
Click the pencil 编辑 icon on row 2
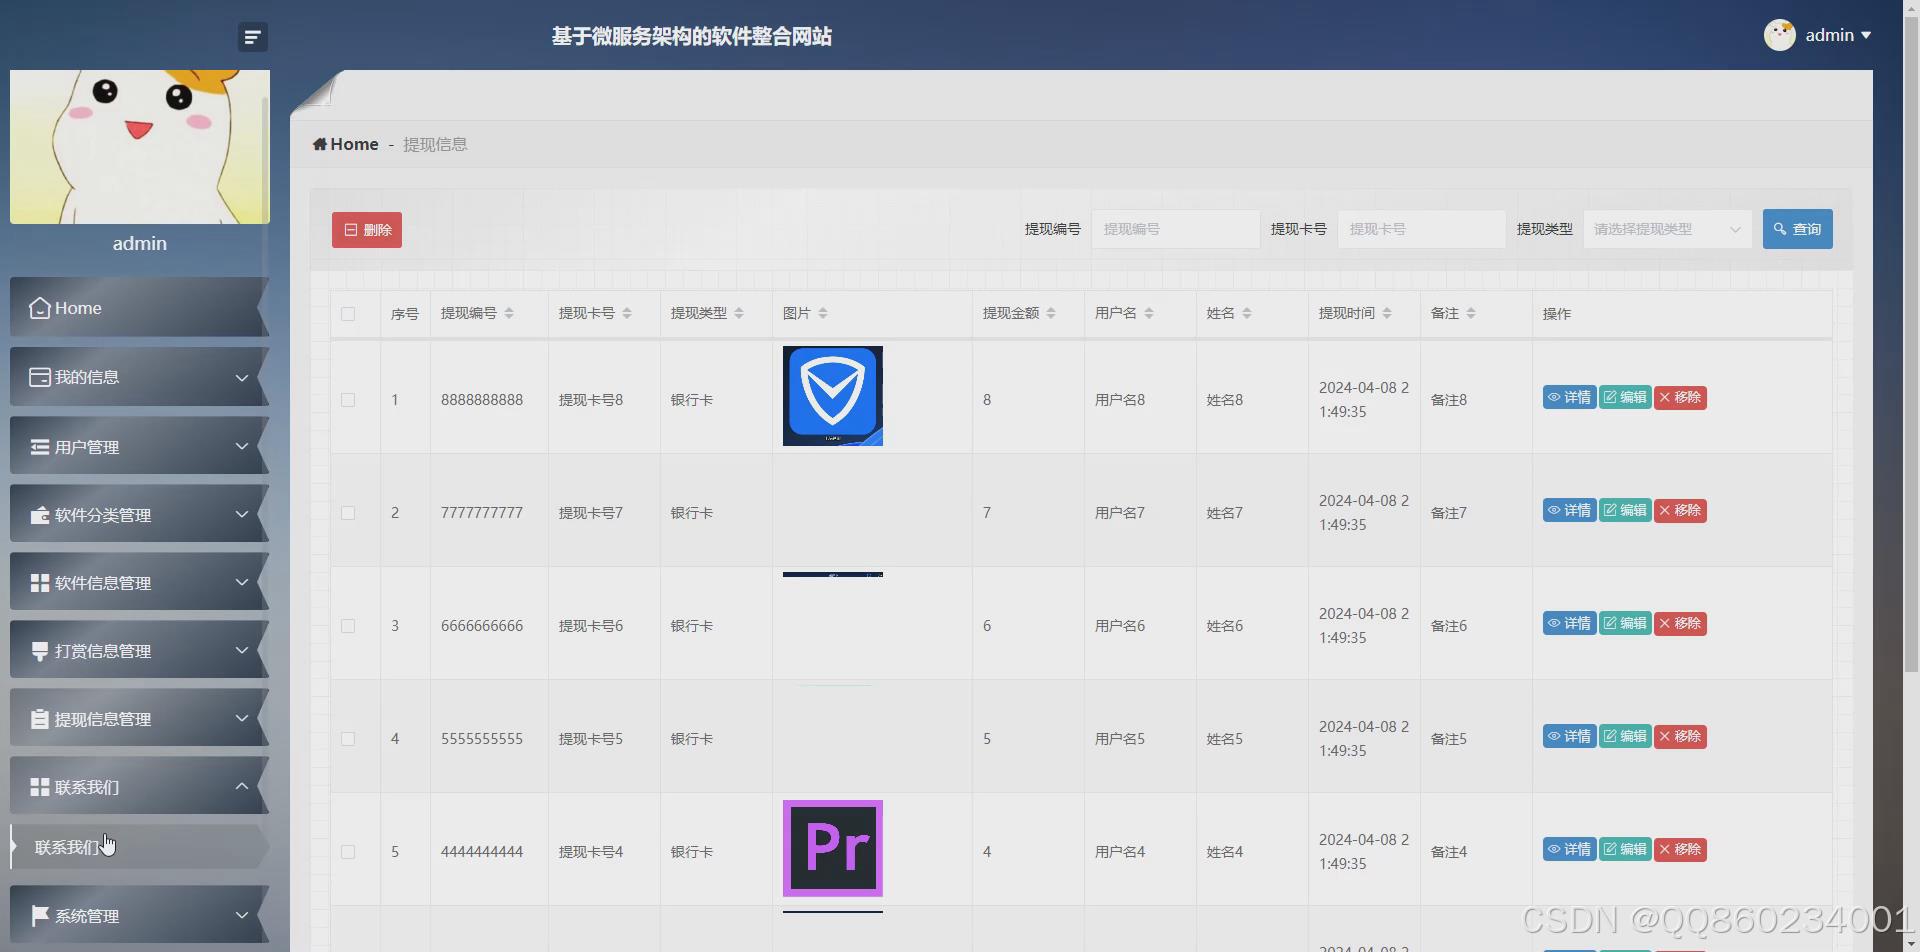coord(1609,510)
